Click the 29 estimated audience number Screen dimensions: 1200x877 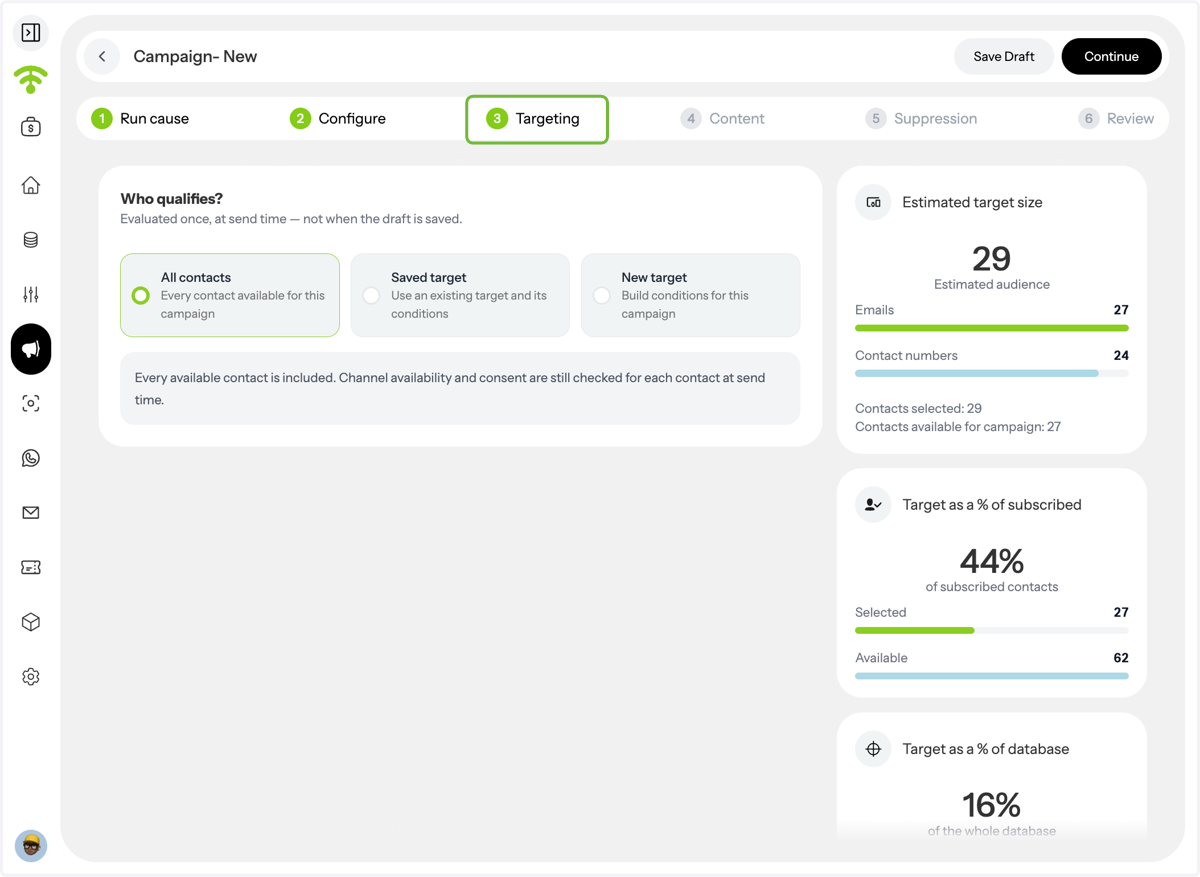pos(991,259)
